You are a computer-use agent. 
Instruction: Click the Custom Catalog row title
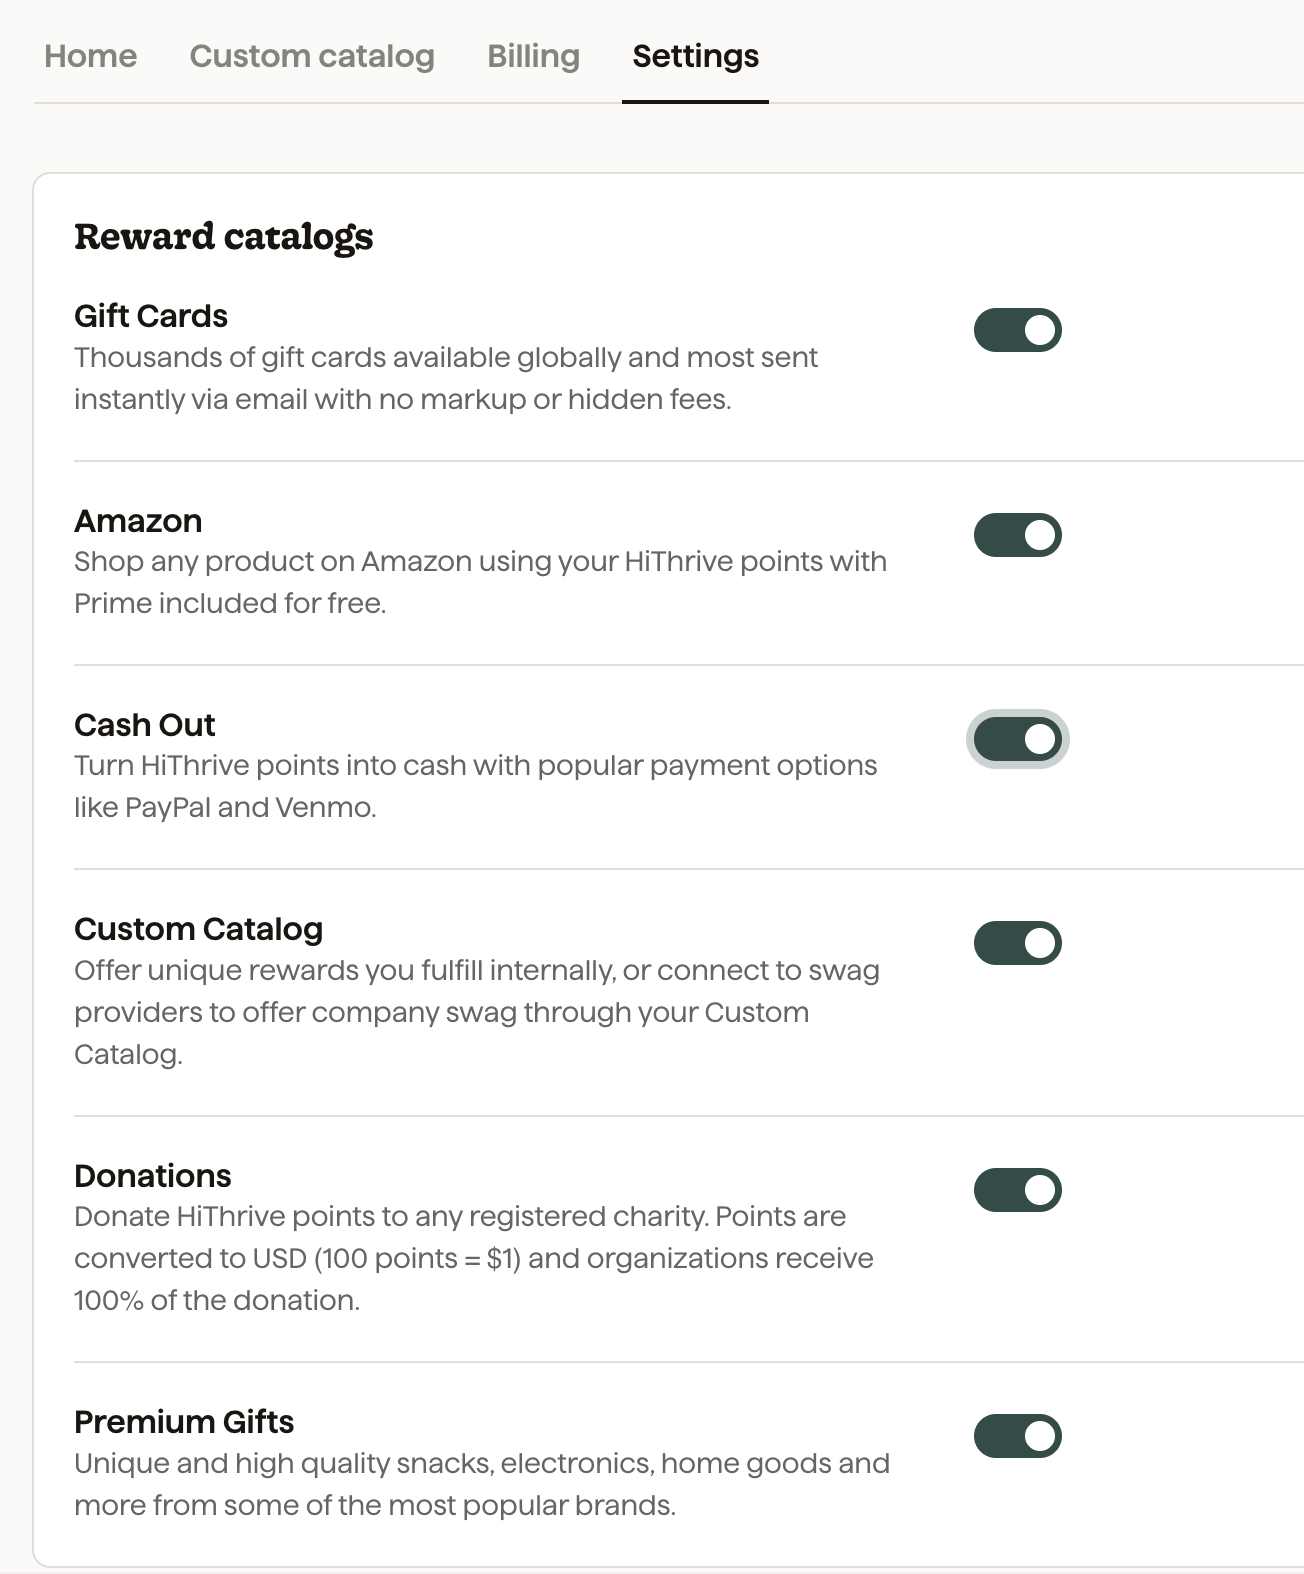(198, 929)
